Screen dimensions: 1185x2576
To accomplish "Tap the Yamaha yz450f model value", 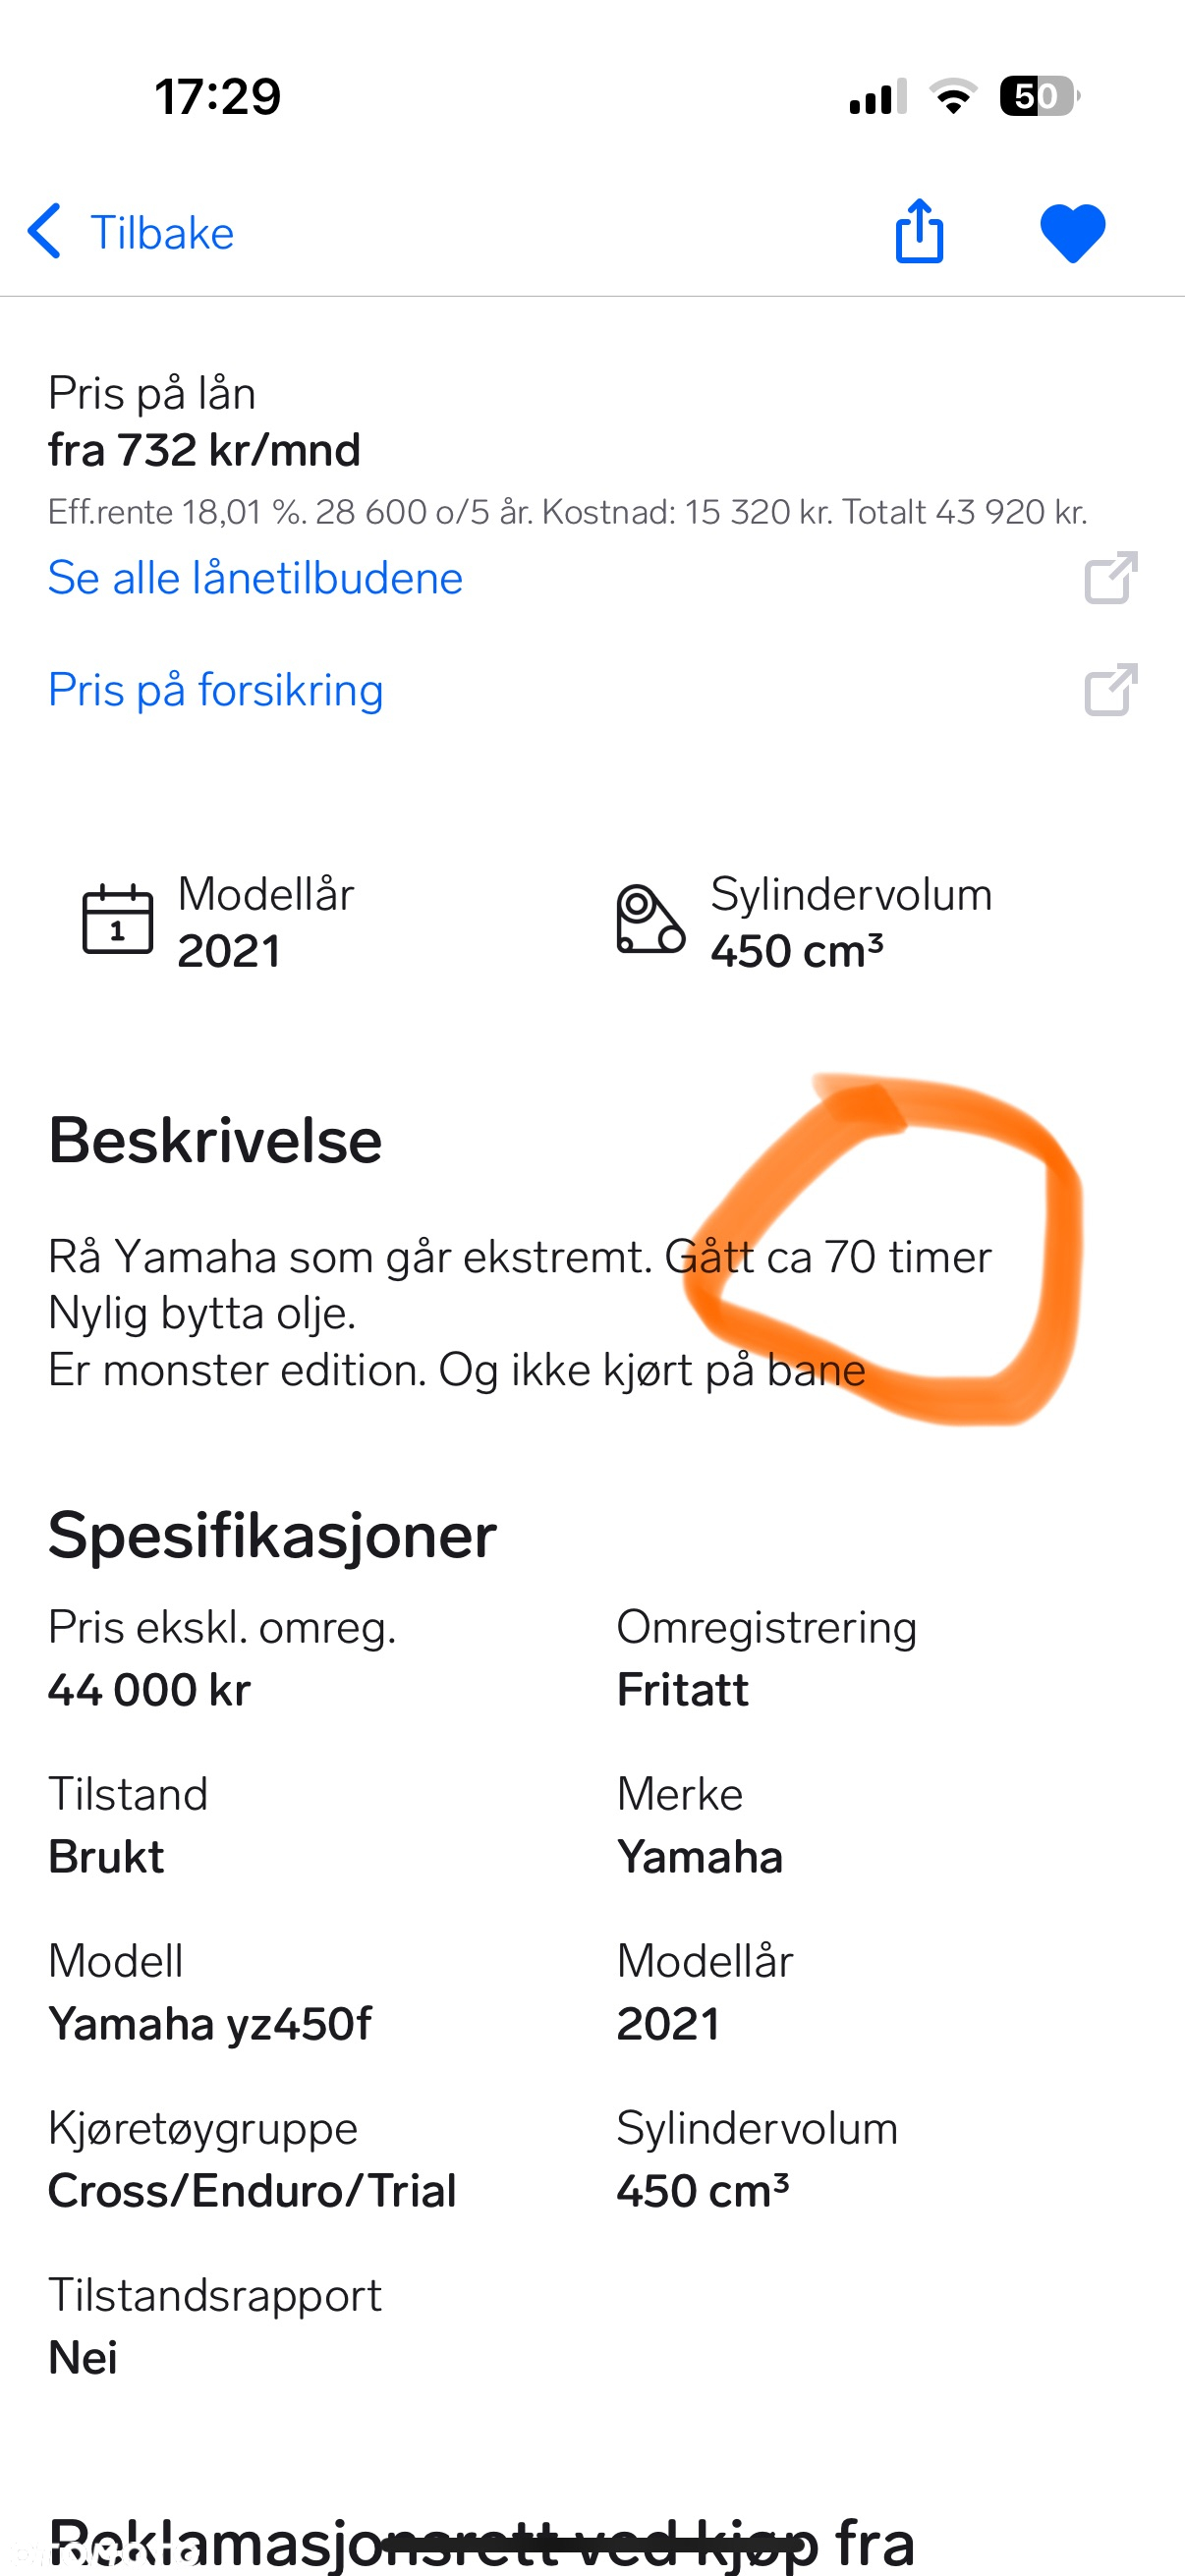I will pyautogui.click(x=210, y=2024).
